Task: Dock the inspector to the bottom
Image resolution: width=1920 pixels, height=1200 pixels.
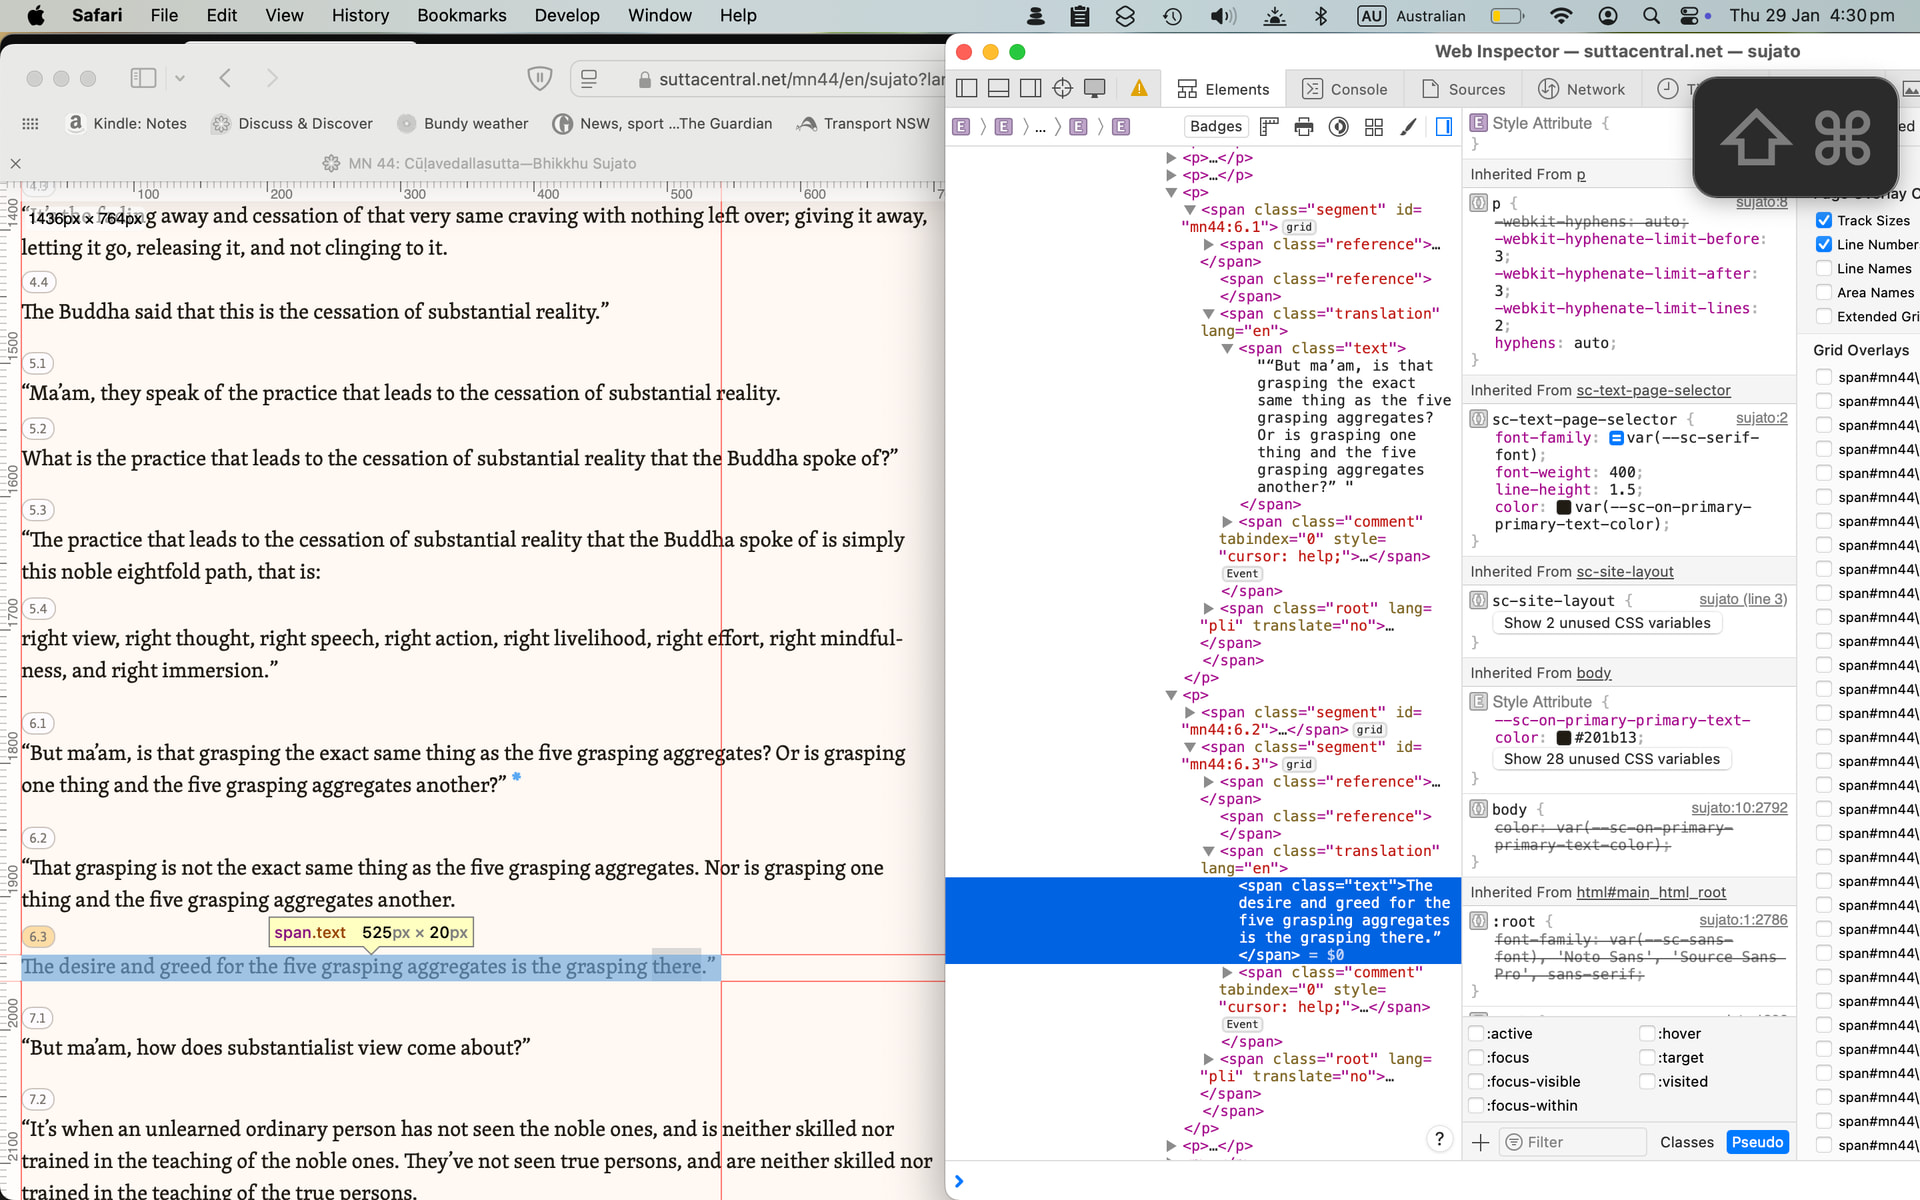Action: [x=998, y=89]
